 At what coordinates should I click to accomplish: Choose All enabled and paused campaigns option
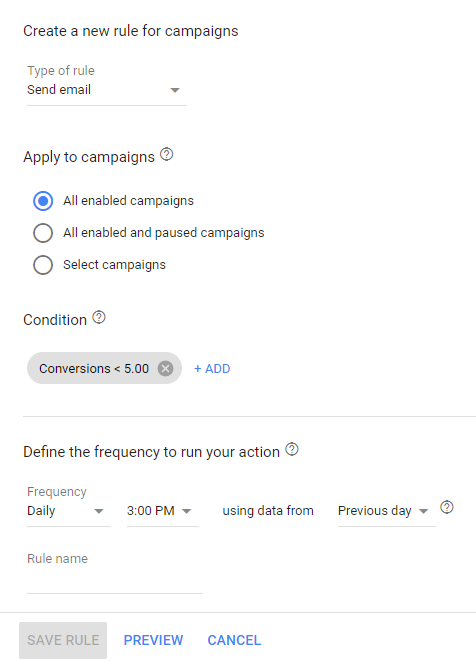tap(43, 233)
